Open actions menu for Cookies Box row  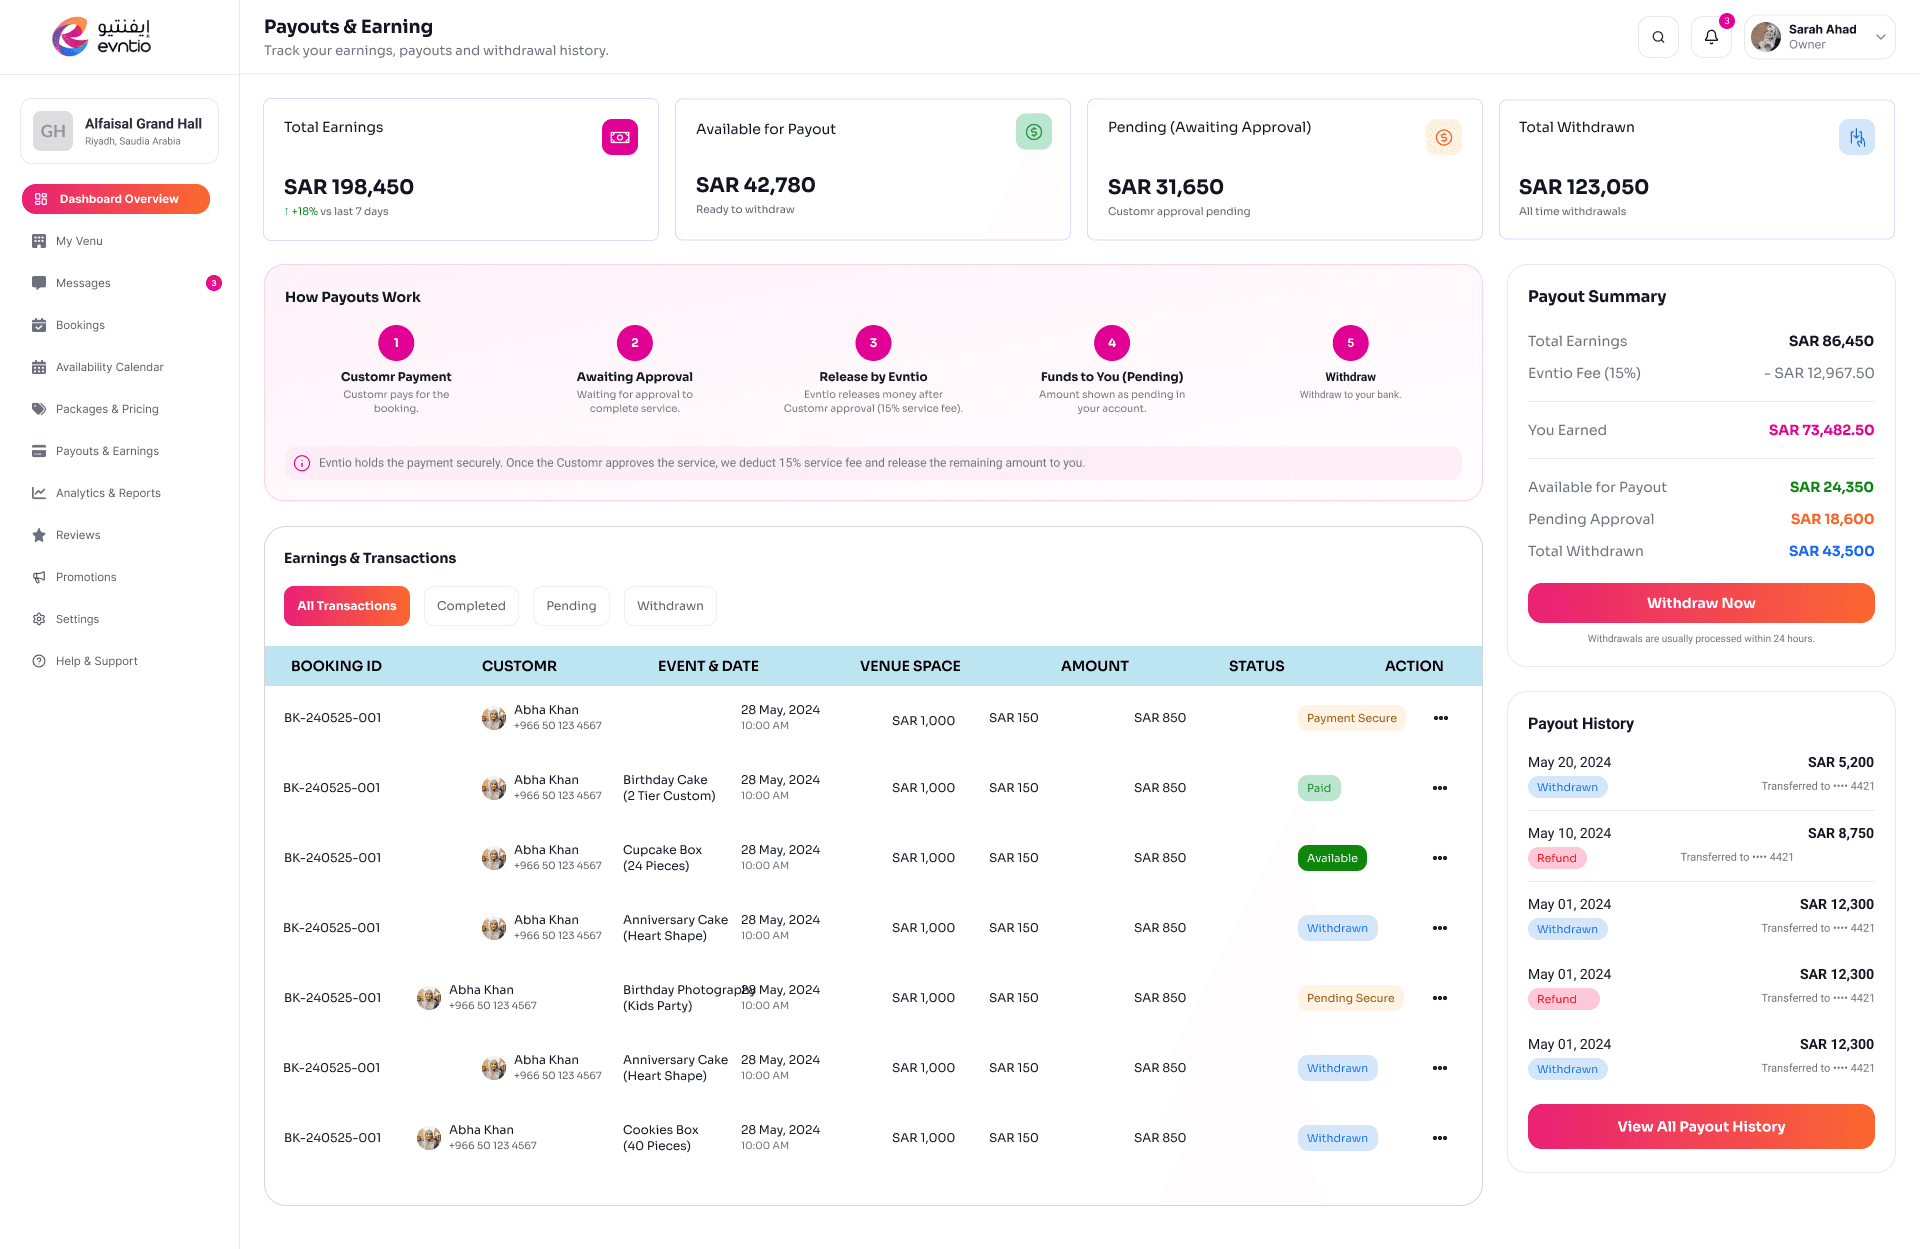coord(1440,1138)
